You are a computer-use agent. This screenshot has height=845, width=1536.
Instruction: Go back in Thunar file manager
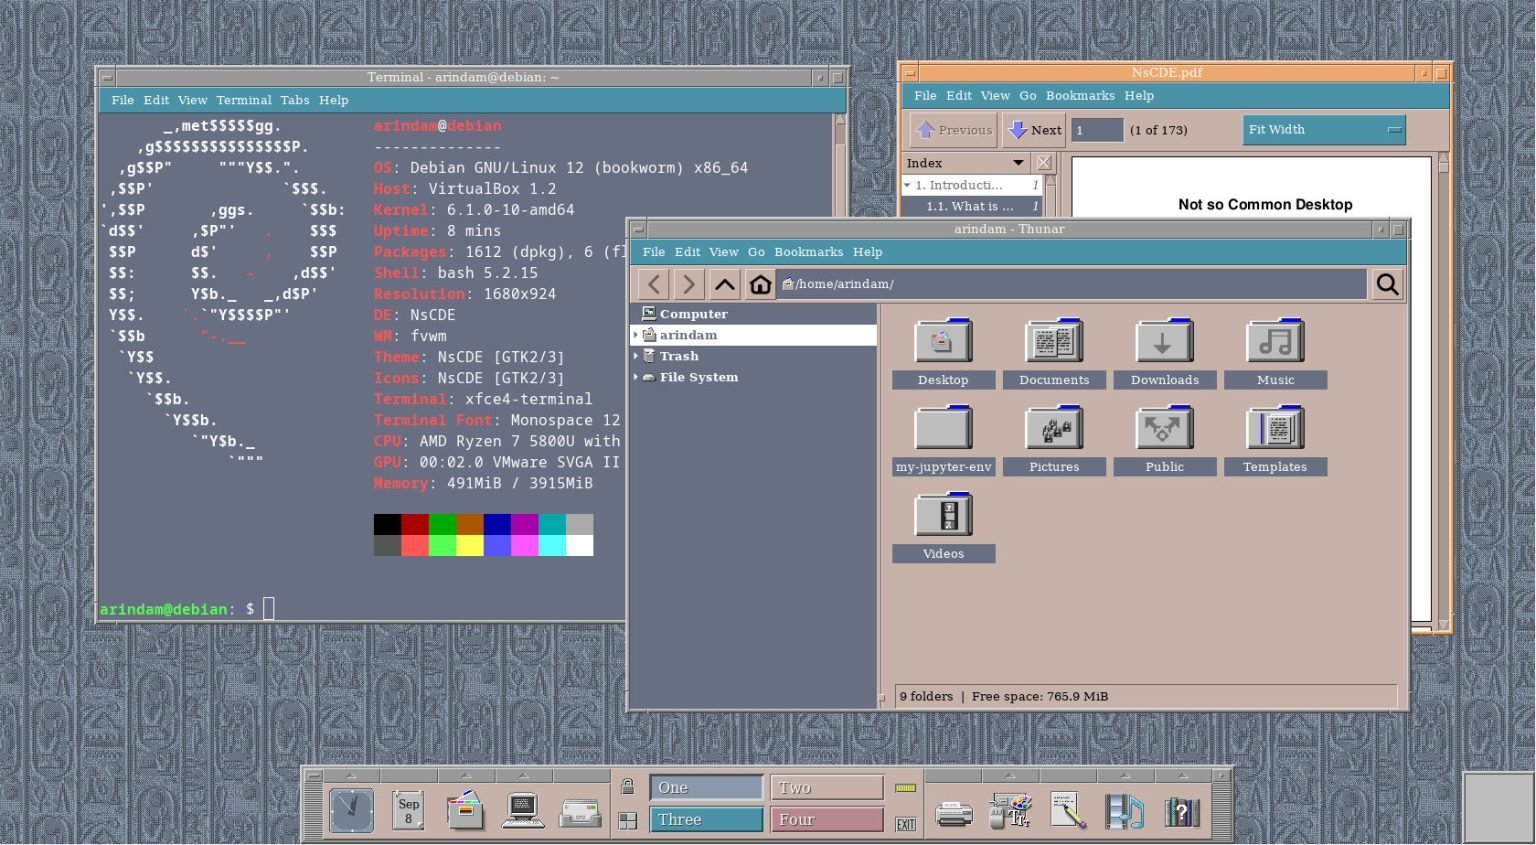pos(653,284)
